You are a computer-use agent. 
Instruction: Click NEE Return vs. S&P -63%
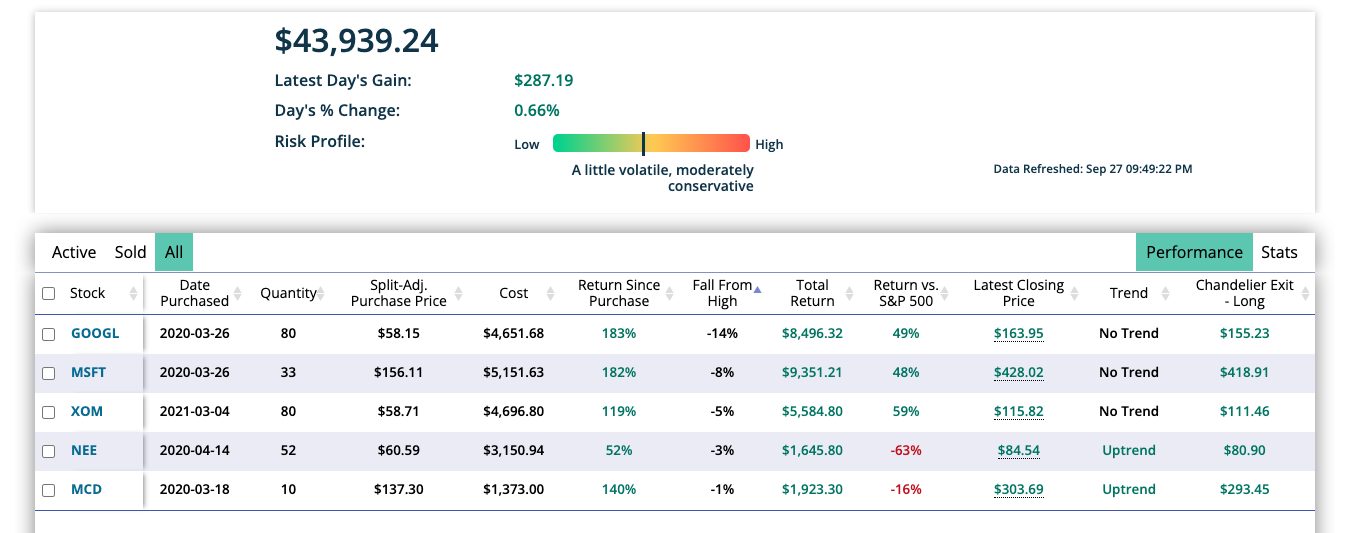[906, 450]
